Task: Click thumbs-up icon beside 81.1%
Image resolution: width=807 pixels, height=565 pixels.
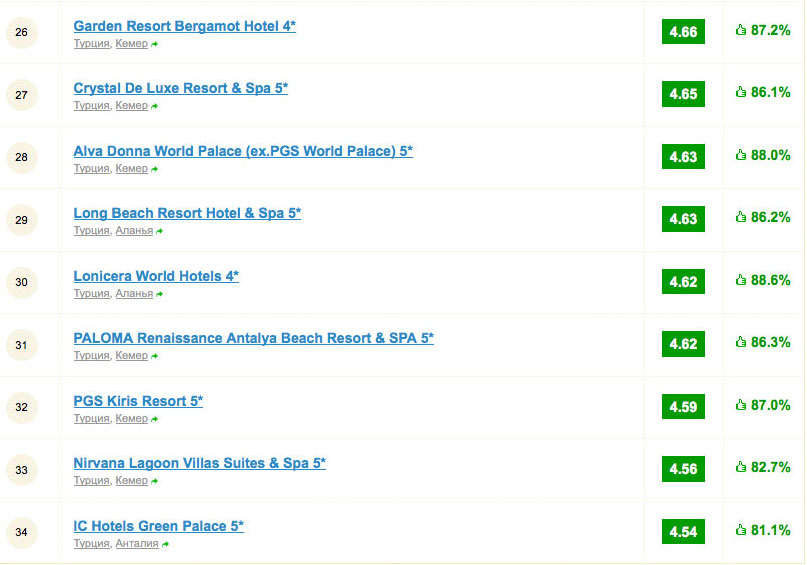Action: 741,530
